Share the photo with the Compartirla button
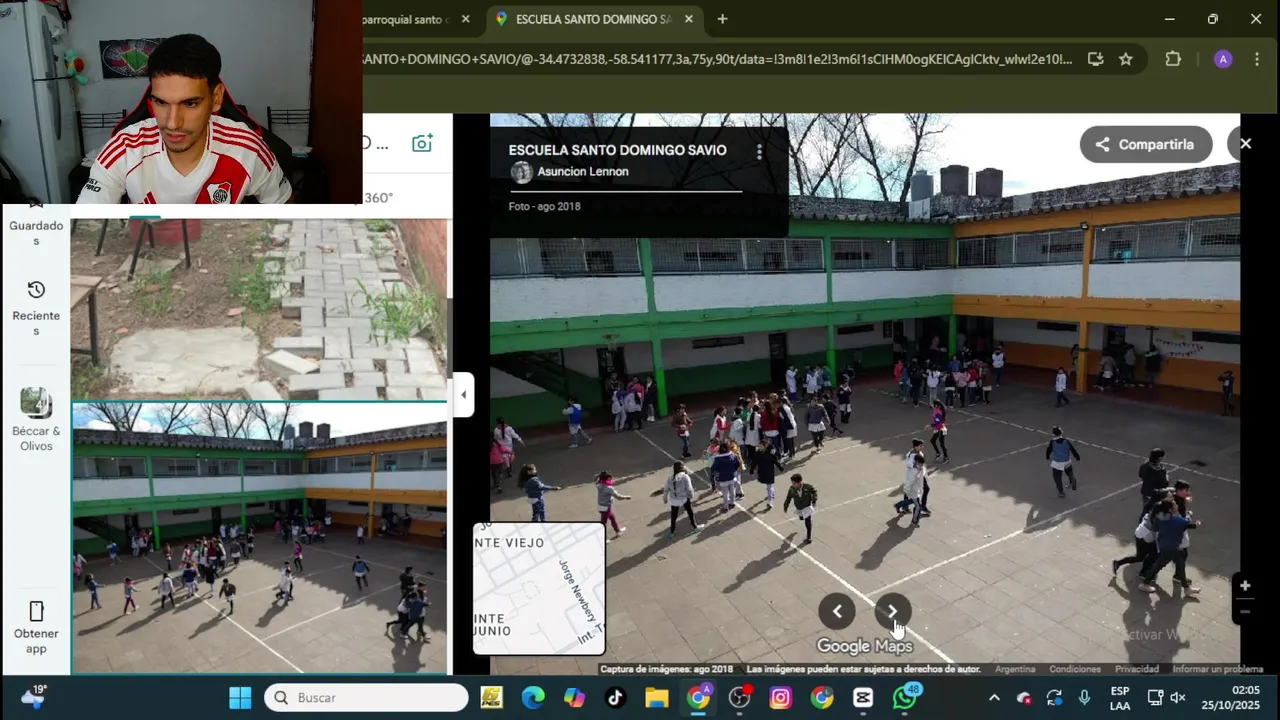This screenshot has width=1280, height=720. [1146, 144]
